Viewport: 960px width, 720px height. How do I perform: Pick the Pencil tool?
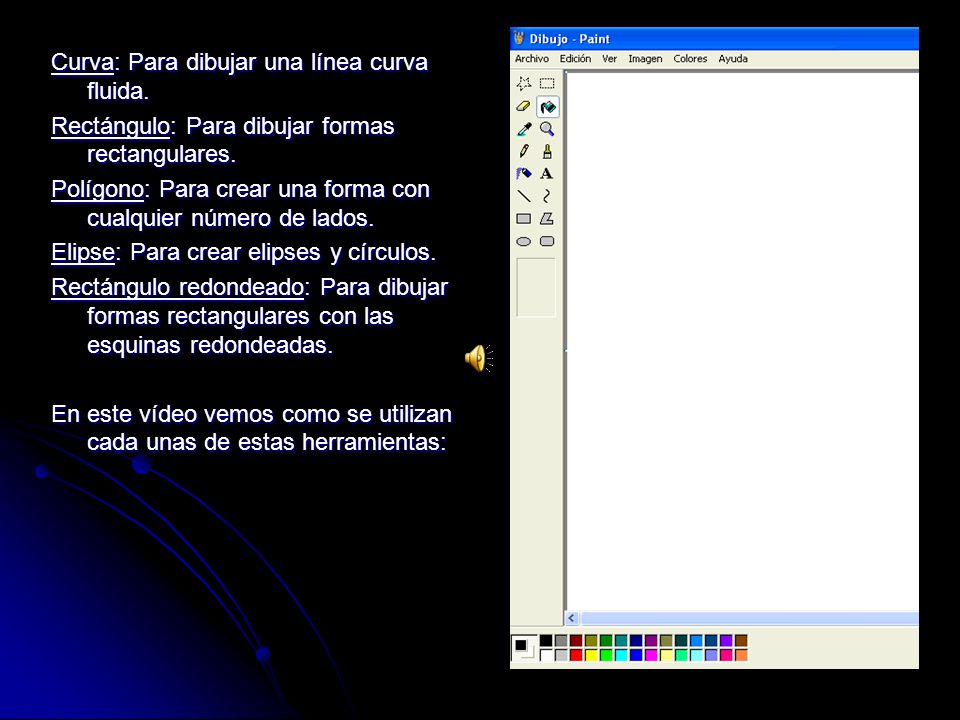tap(524, 151)
